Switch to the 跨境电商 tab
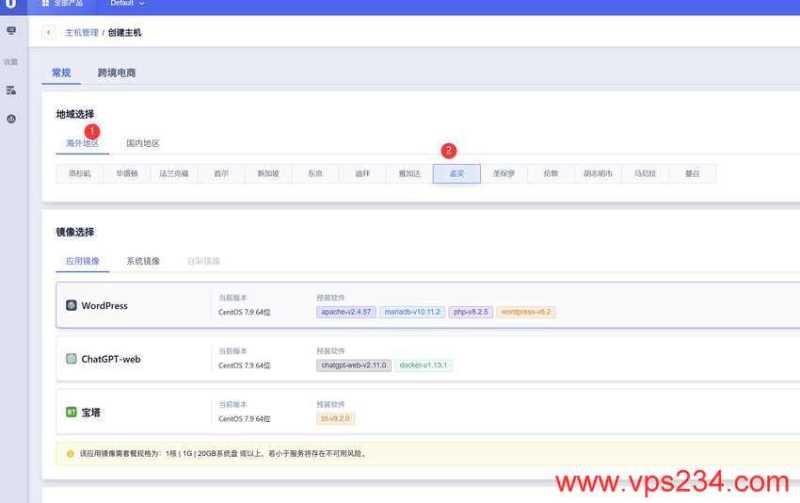 coord(116,73)
